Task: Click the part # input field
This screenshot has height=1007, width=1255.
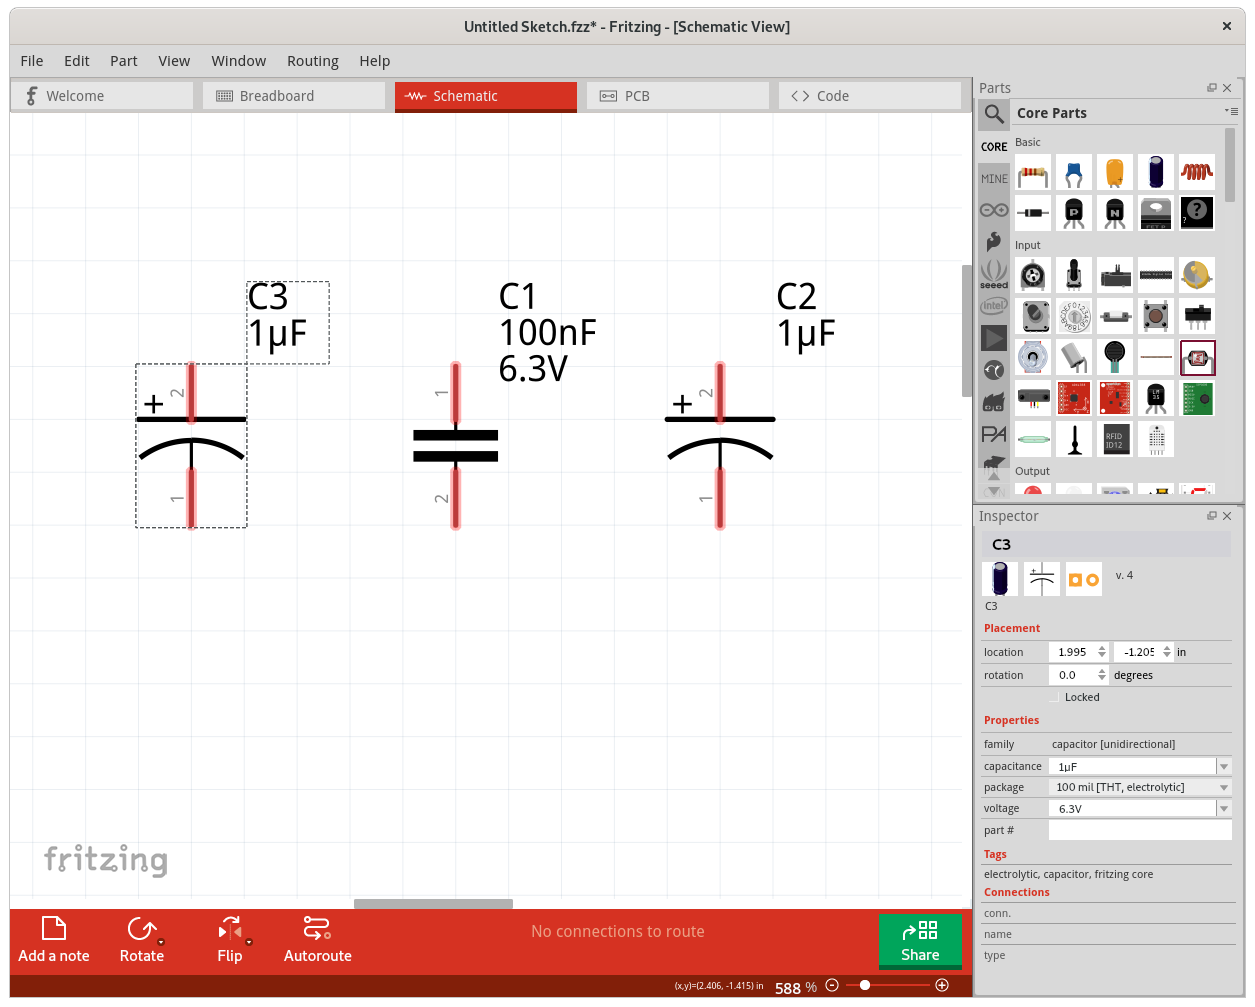Action: 1140,830
